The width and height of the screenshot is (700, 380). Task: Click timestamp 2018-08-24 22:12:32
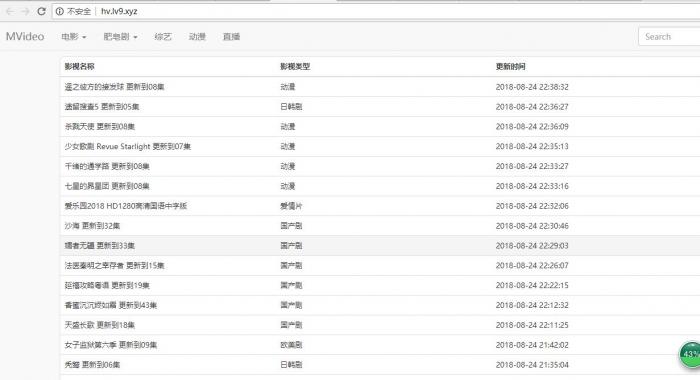532,305
